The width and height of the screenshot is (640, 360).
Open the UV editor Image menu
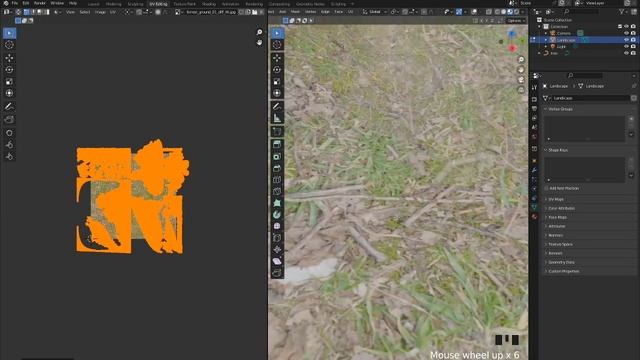tap(100, 12)
